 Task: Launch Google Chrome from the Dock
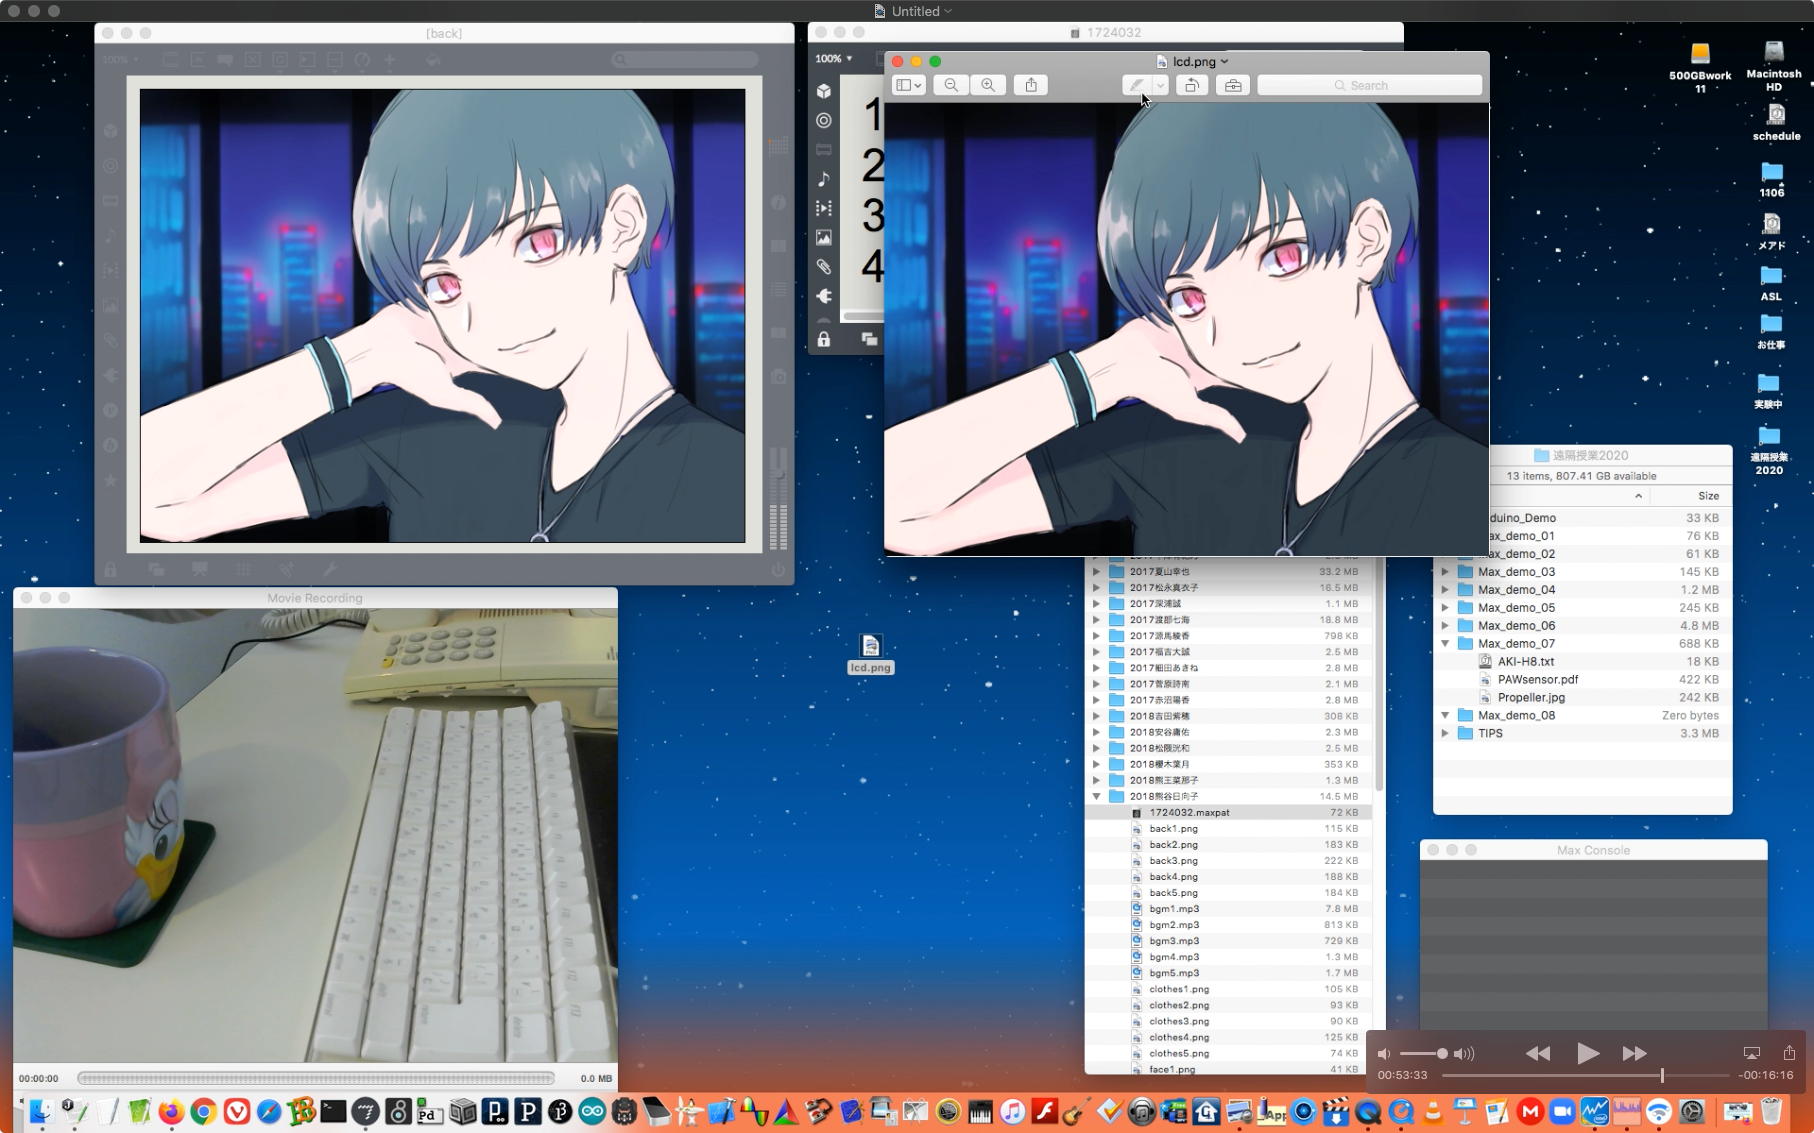(204, 1111)
